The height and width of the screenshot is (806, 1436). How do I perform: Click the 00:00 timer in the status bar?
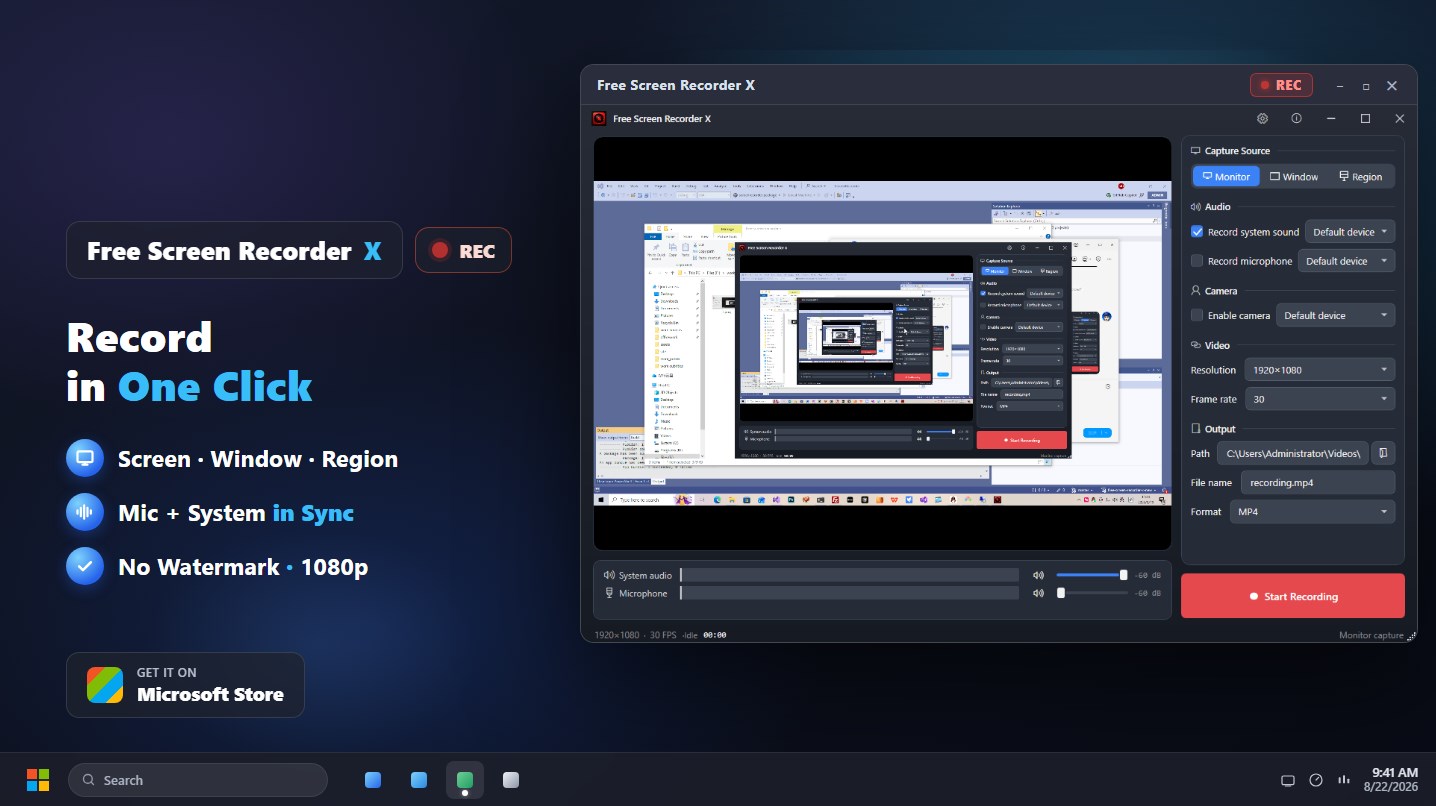(714, 635)
